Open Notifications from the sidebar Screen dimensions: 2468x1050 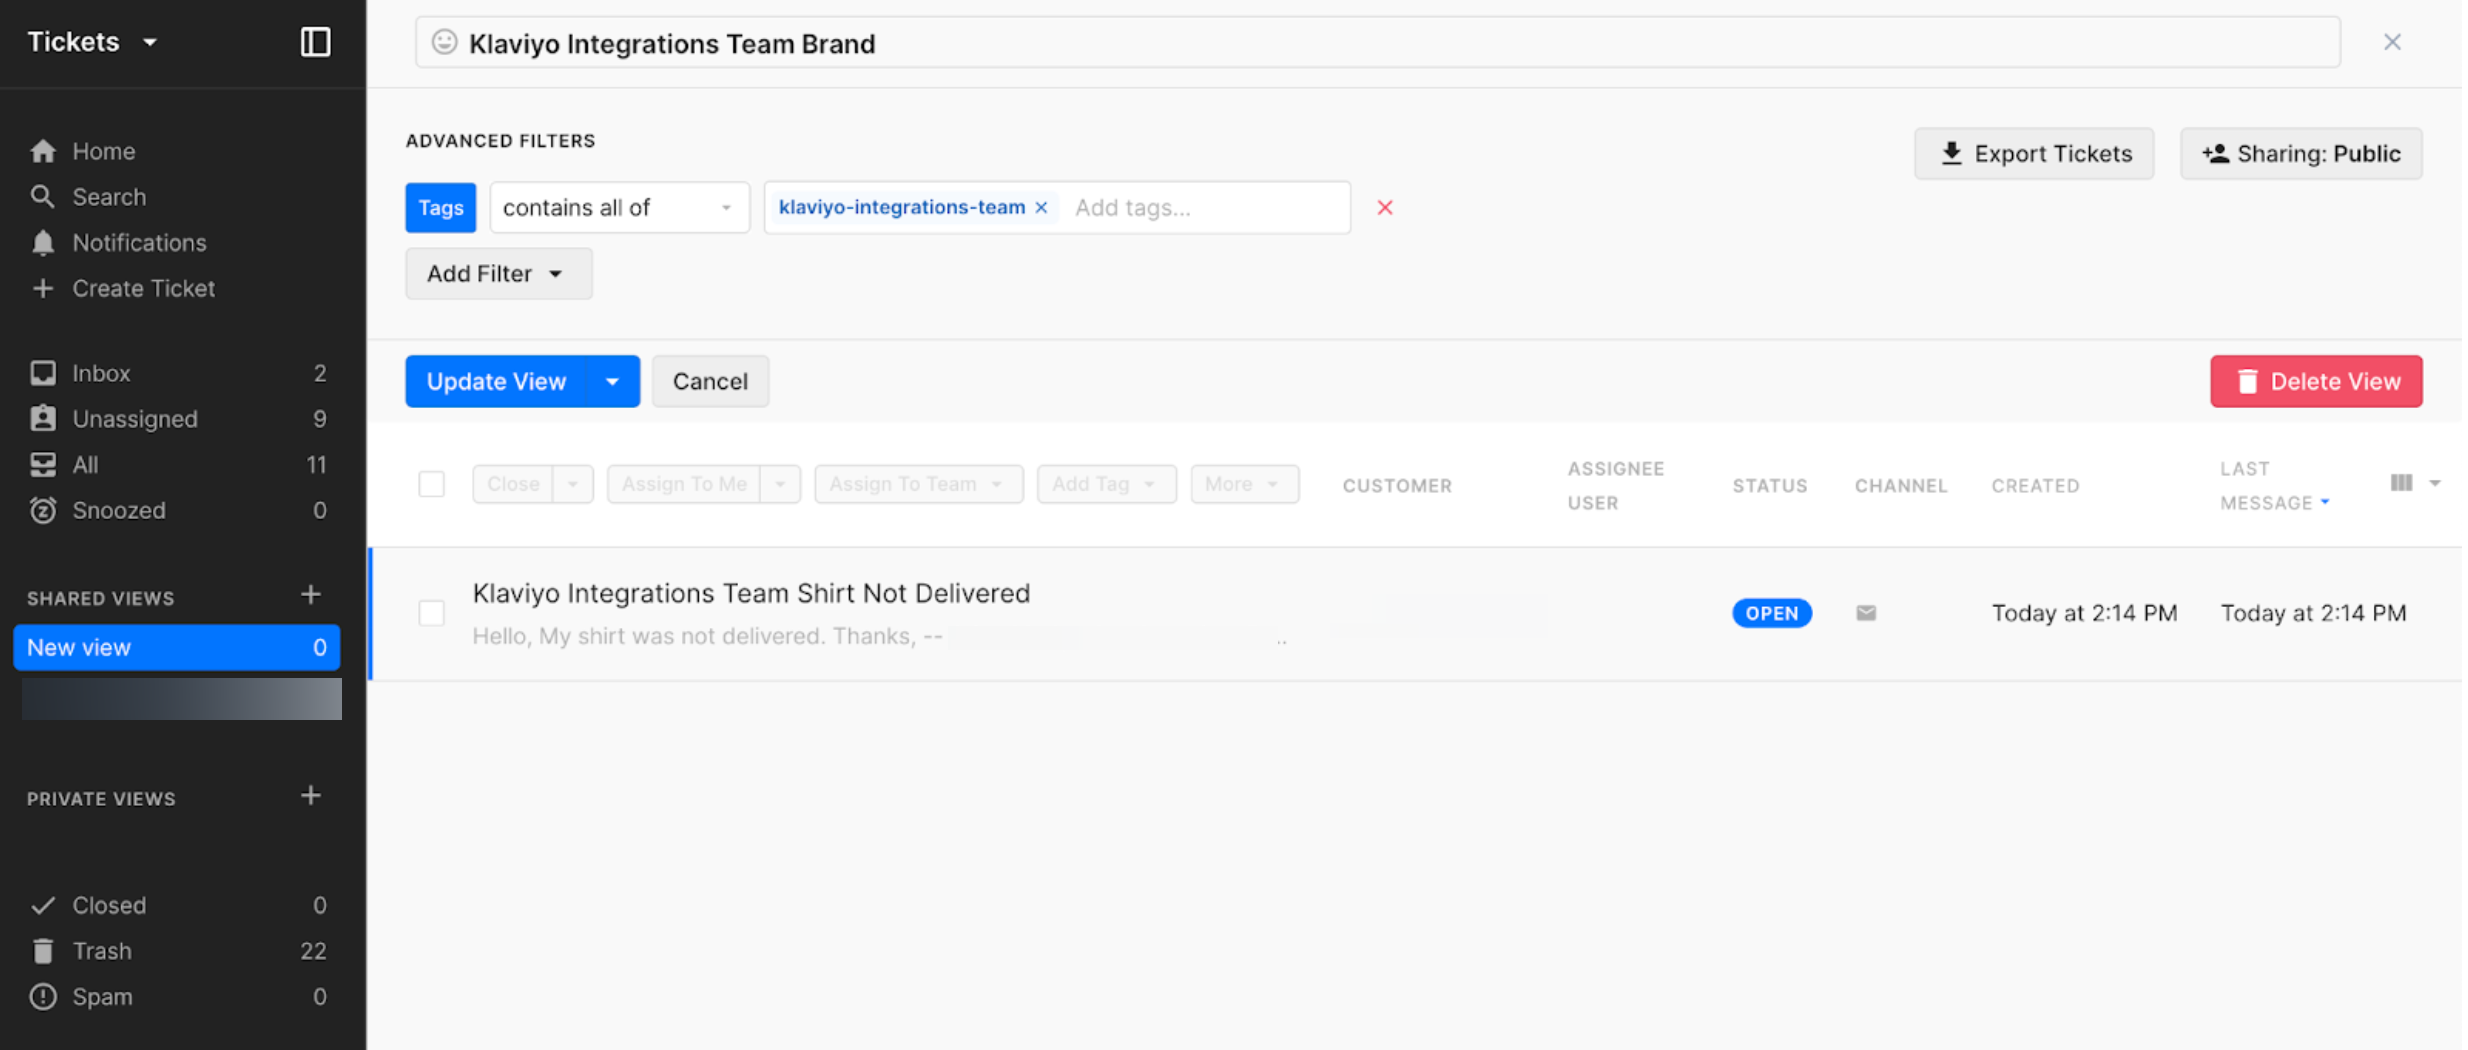click(x=139, y=243)
